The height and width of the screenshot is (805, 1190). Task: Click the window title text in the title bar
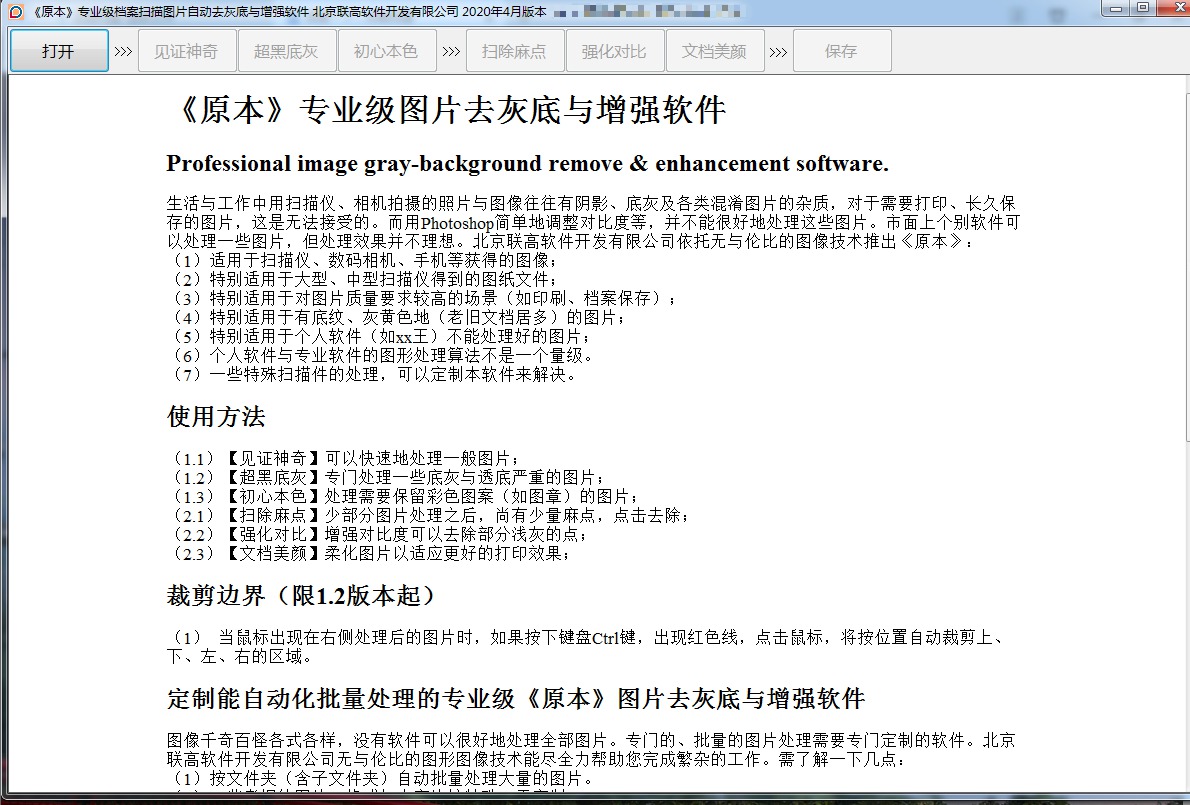(x=289, y=12)
